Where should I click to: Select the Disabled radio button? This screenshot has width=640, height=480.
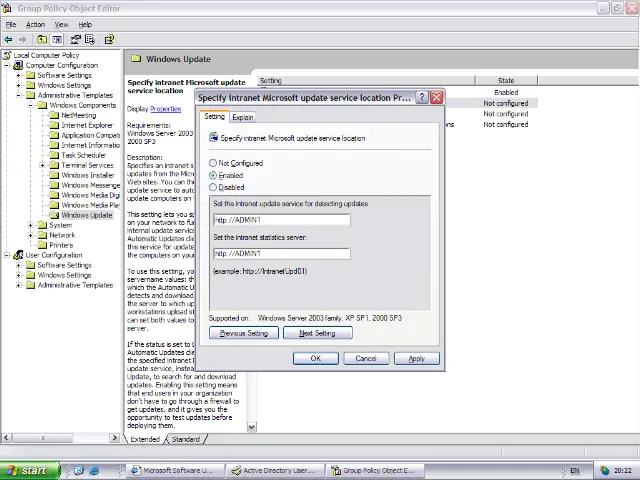point(213,187)
